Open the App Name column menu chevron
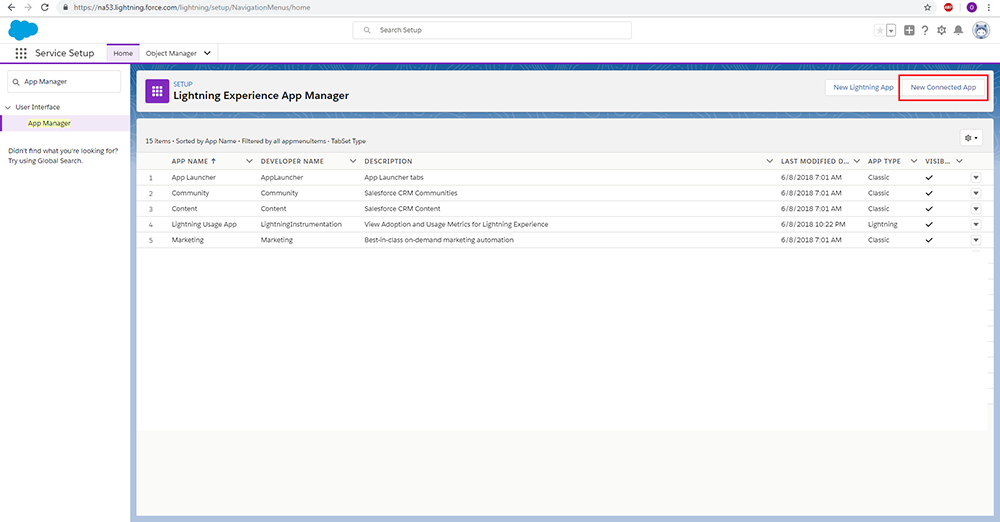This screenshot has width=1000, height=522. click(249, 161)
